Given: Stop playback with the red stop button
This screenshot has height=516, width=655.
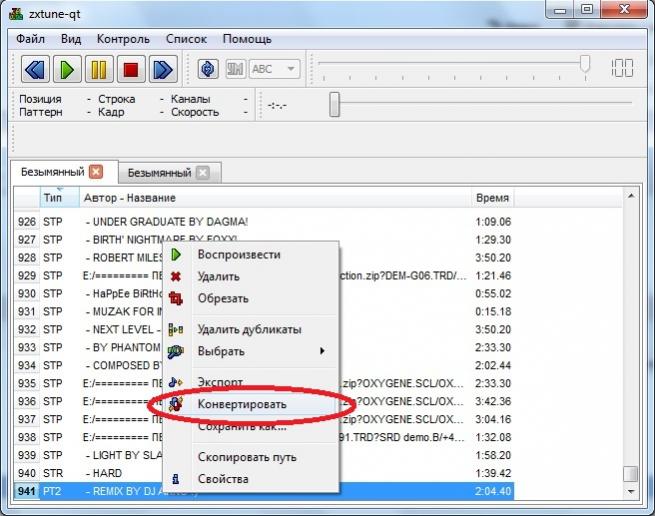Looking at the screenshot, I should pos(130,69).
